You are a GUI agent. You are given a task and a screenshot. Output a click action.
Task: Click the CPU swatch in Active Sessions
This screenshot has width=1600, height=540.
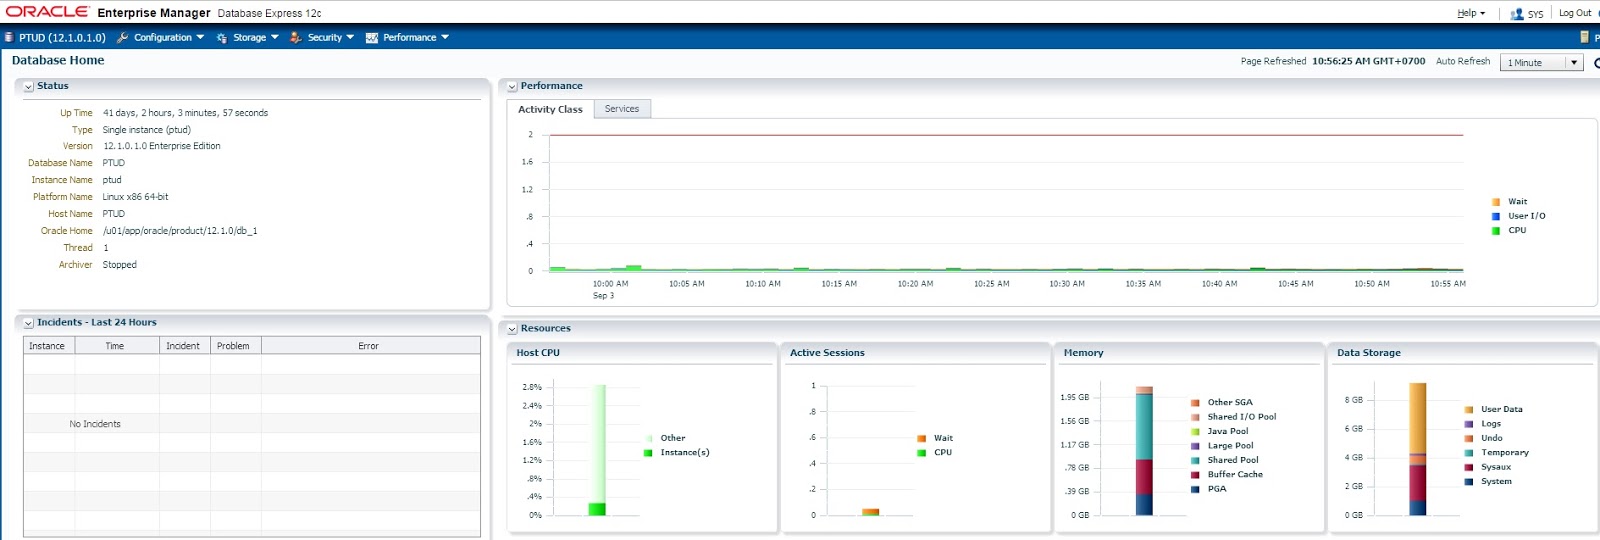tap(922, 453)
